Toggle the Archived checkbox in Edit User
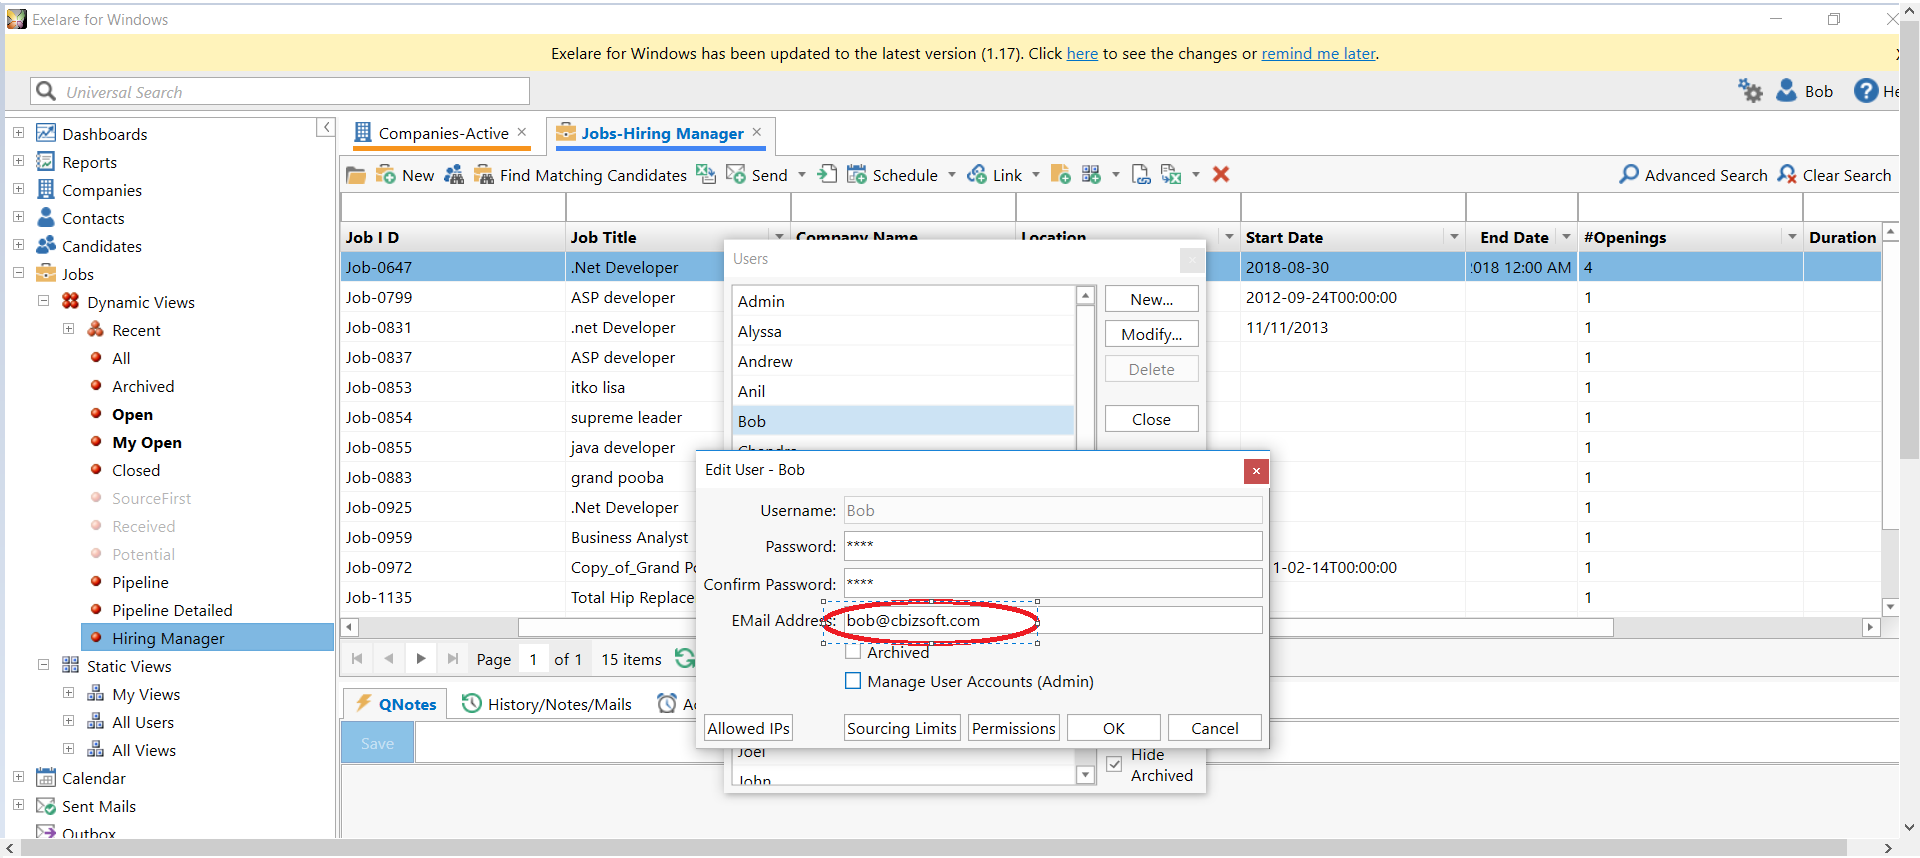 pos(853,652)
